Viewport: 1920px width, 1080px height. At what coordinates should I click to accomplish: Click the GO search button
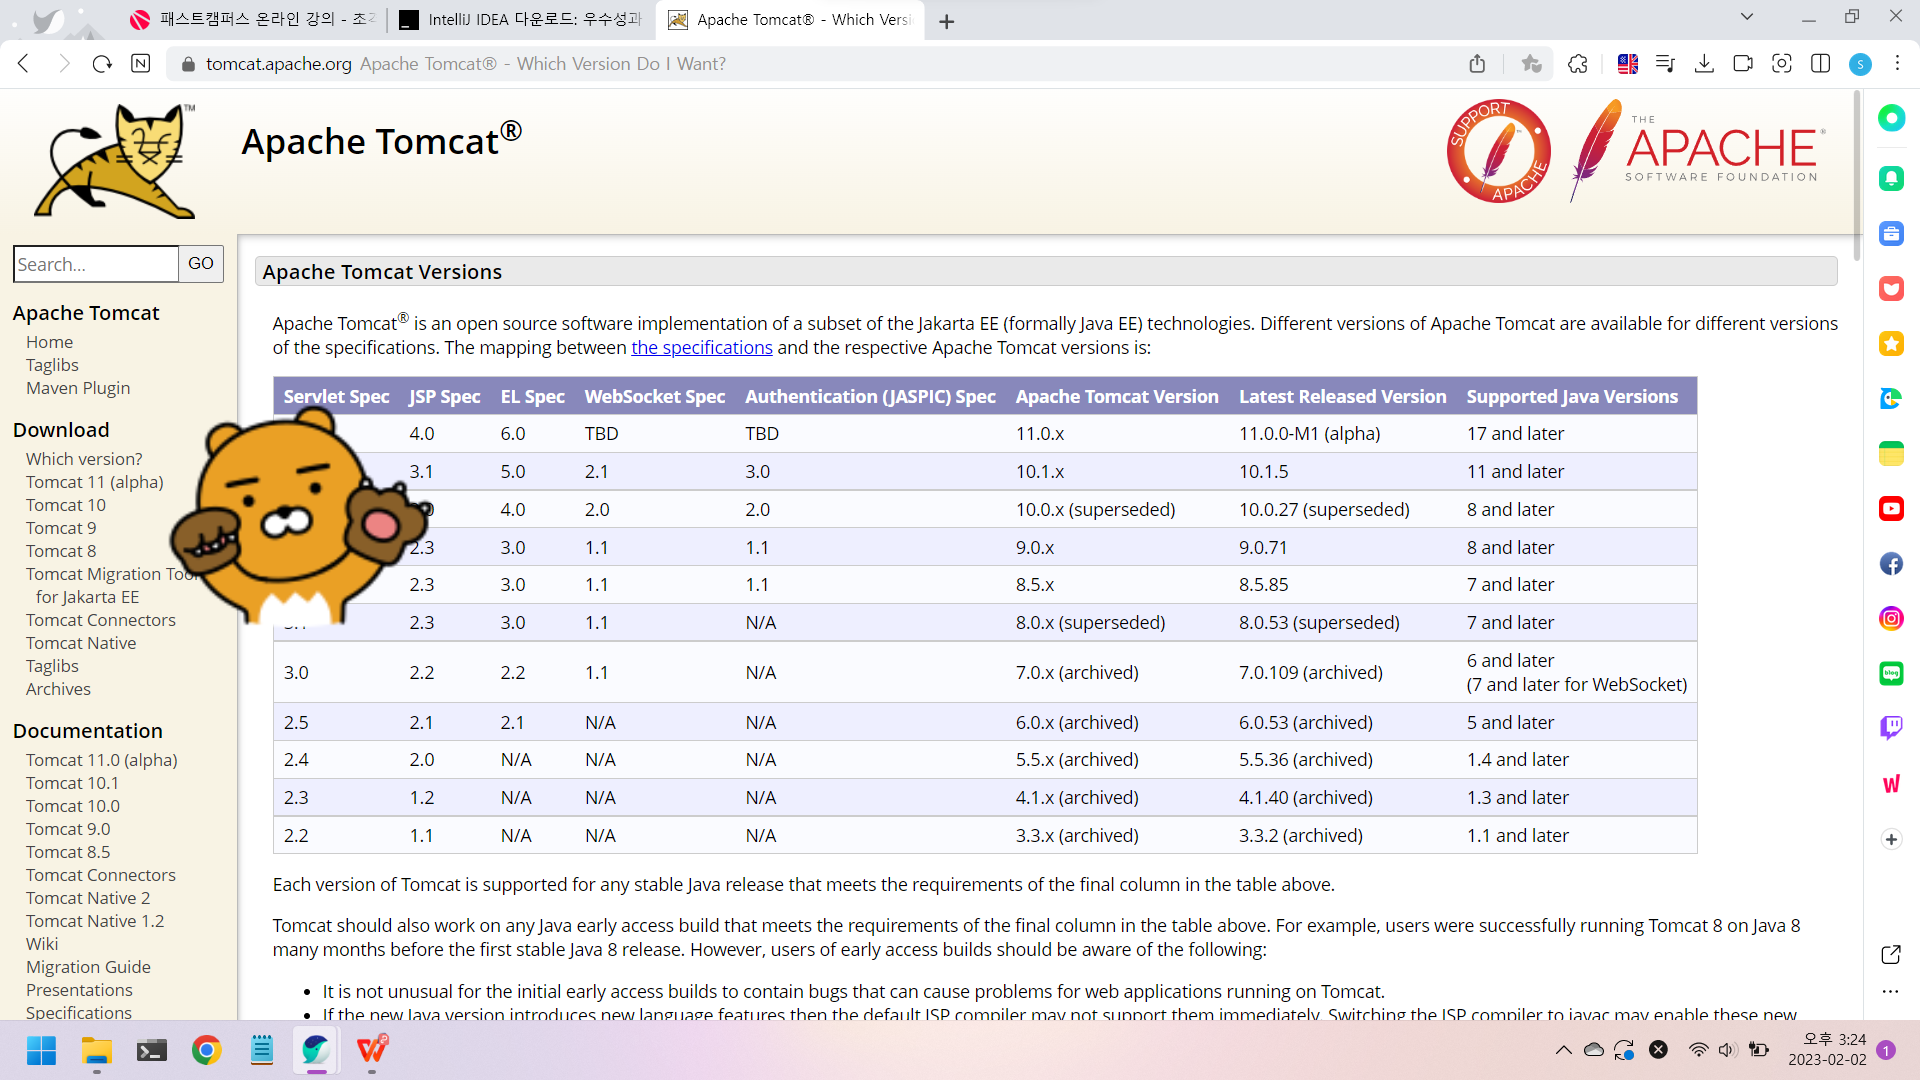tap(201, 264)
